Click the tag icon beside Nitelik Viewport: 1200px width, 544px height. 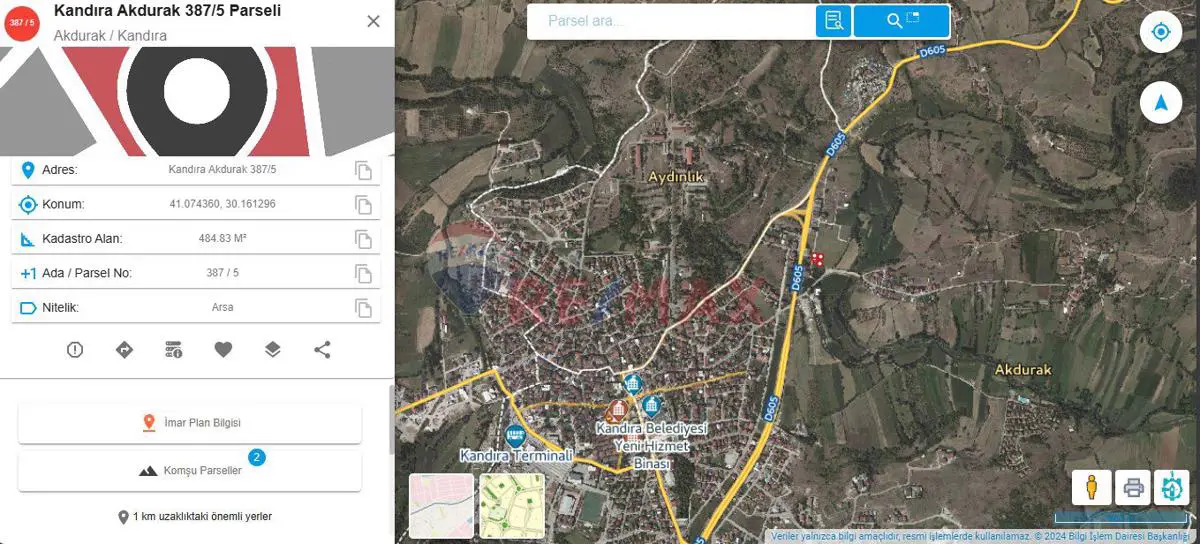click(28, 307)
